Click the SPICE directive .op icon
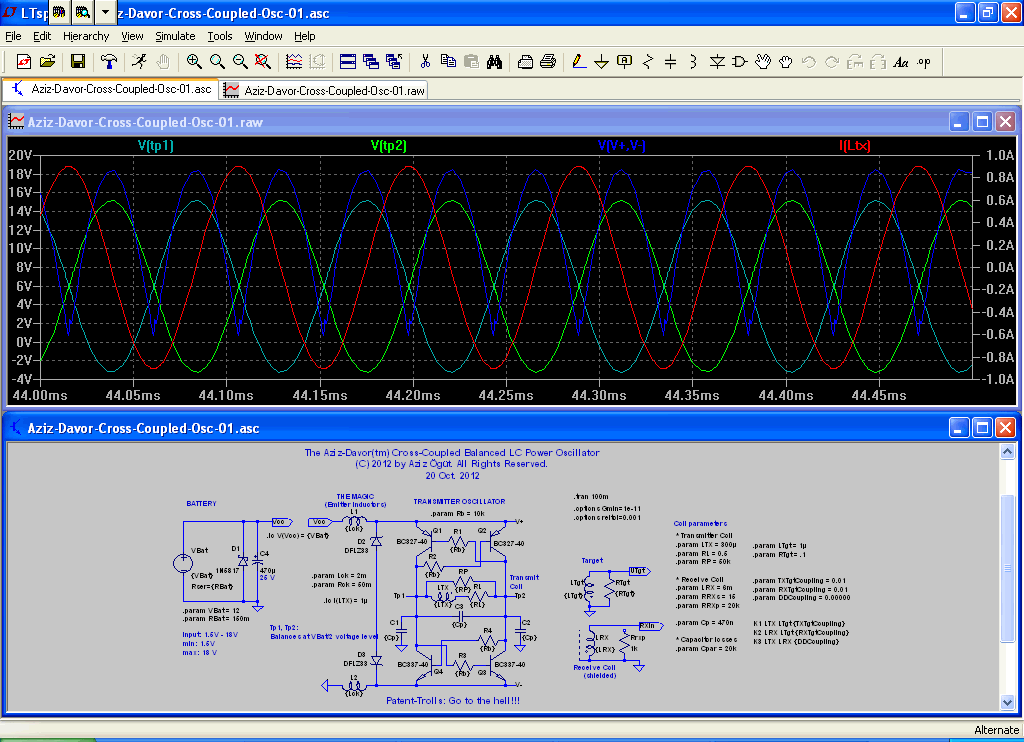The width and height of the screenshot is (1024, 742). pos(923,61)
